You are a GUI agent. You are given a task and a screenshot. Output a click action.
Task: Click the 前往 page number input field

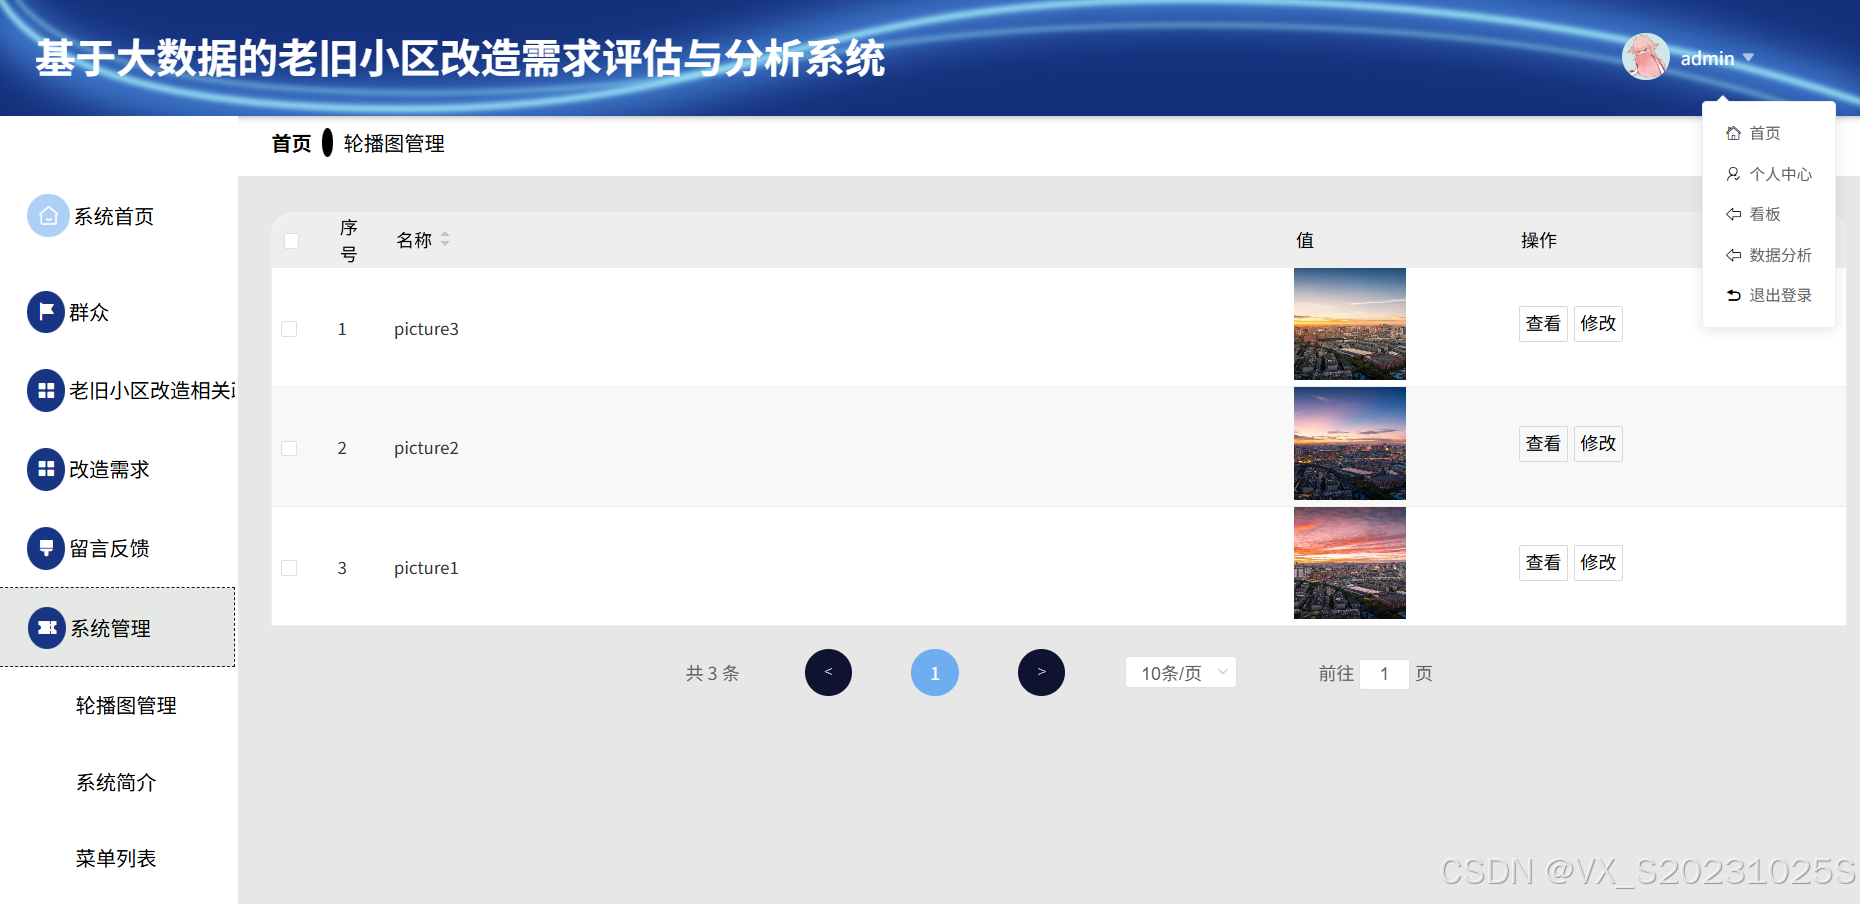click(x=1384, y=674)
